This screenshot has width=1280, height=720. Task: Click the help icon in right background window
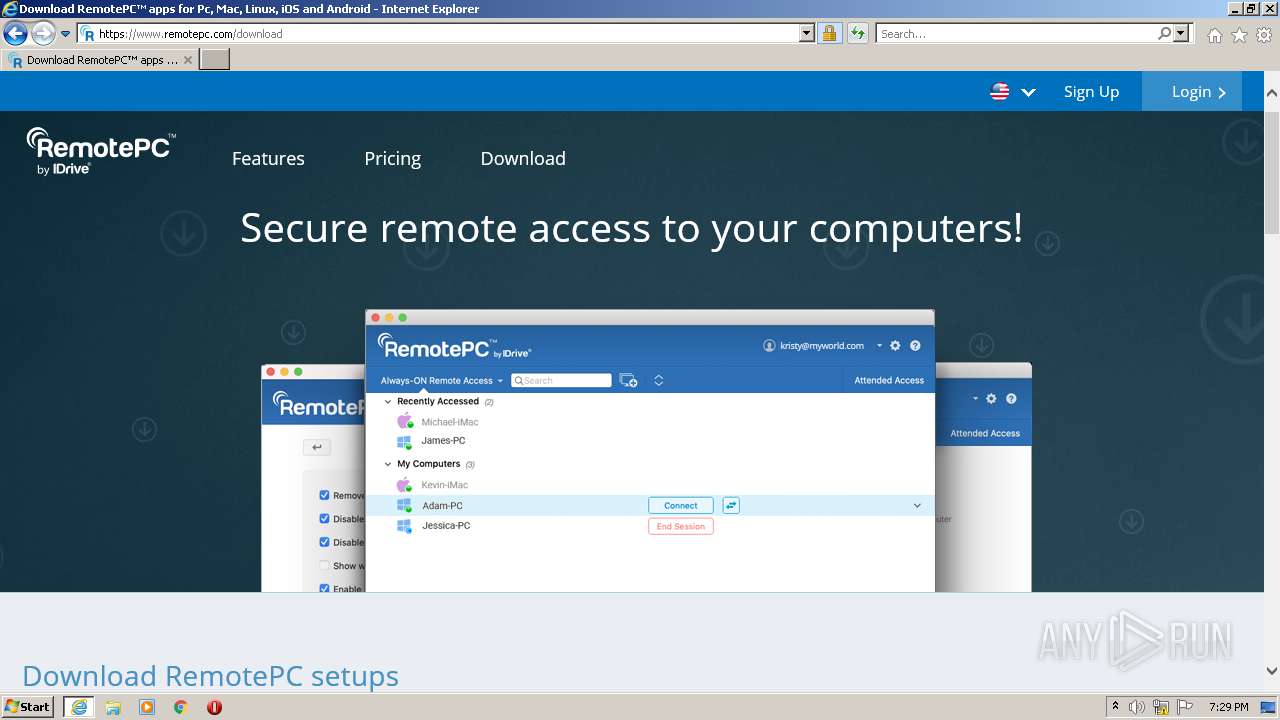click(x=1011, y=399)
